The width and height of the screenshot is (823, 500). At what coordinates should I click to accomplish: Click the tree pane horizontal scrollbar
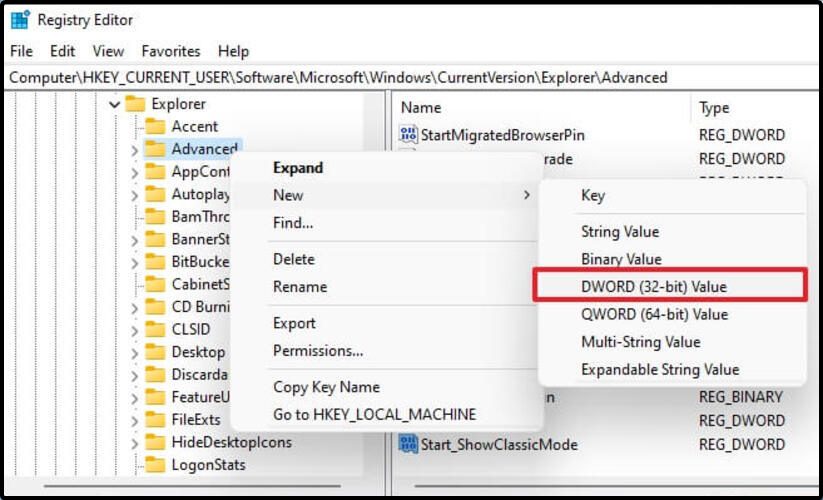point(192,486)
